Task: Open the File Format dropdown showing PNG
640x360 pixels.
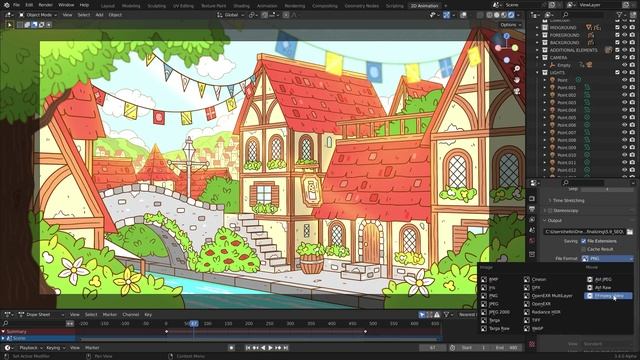Action: coord(607,258)
